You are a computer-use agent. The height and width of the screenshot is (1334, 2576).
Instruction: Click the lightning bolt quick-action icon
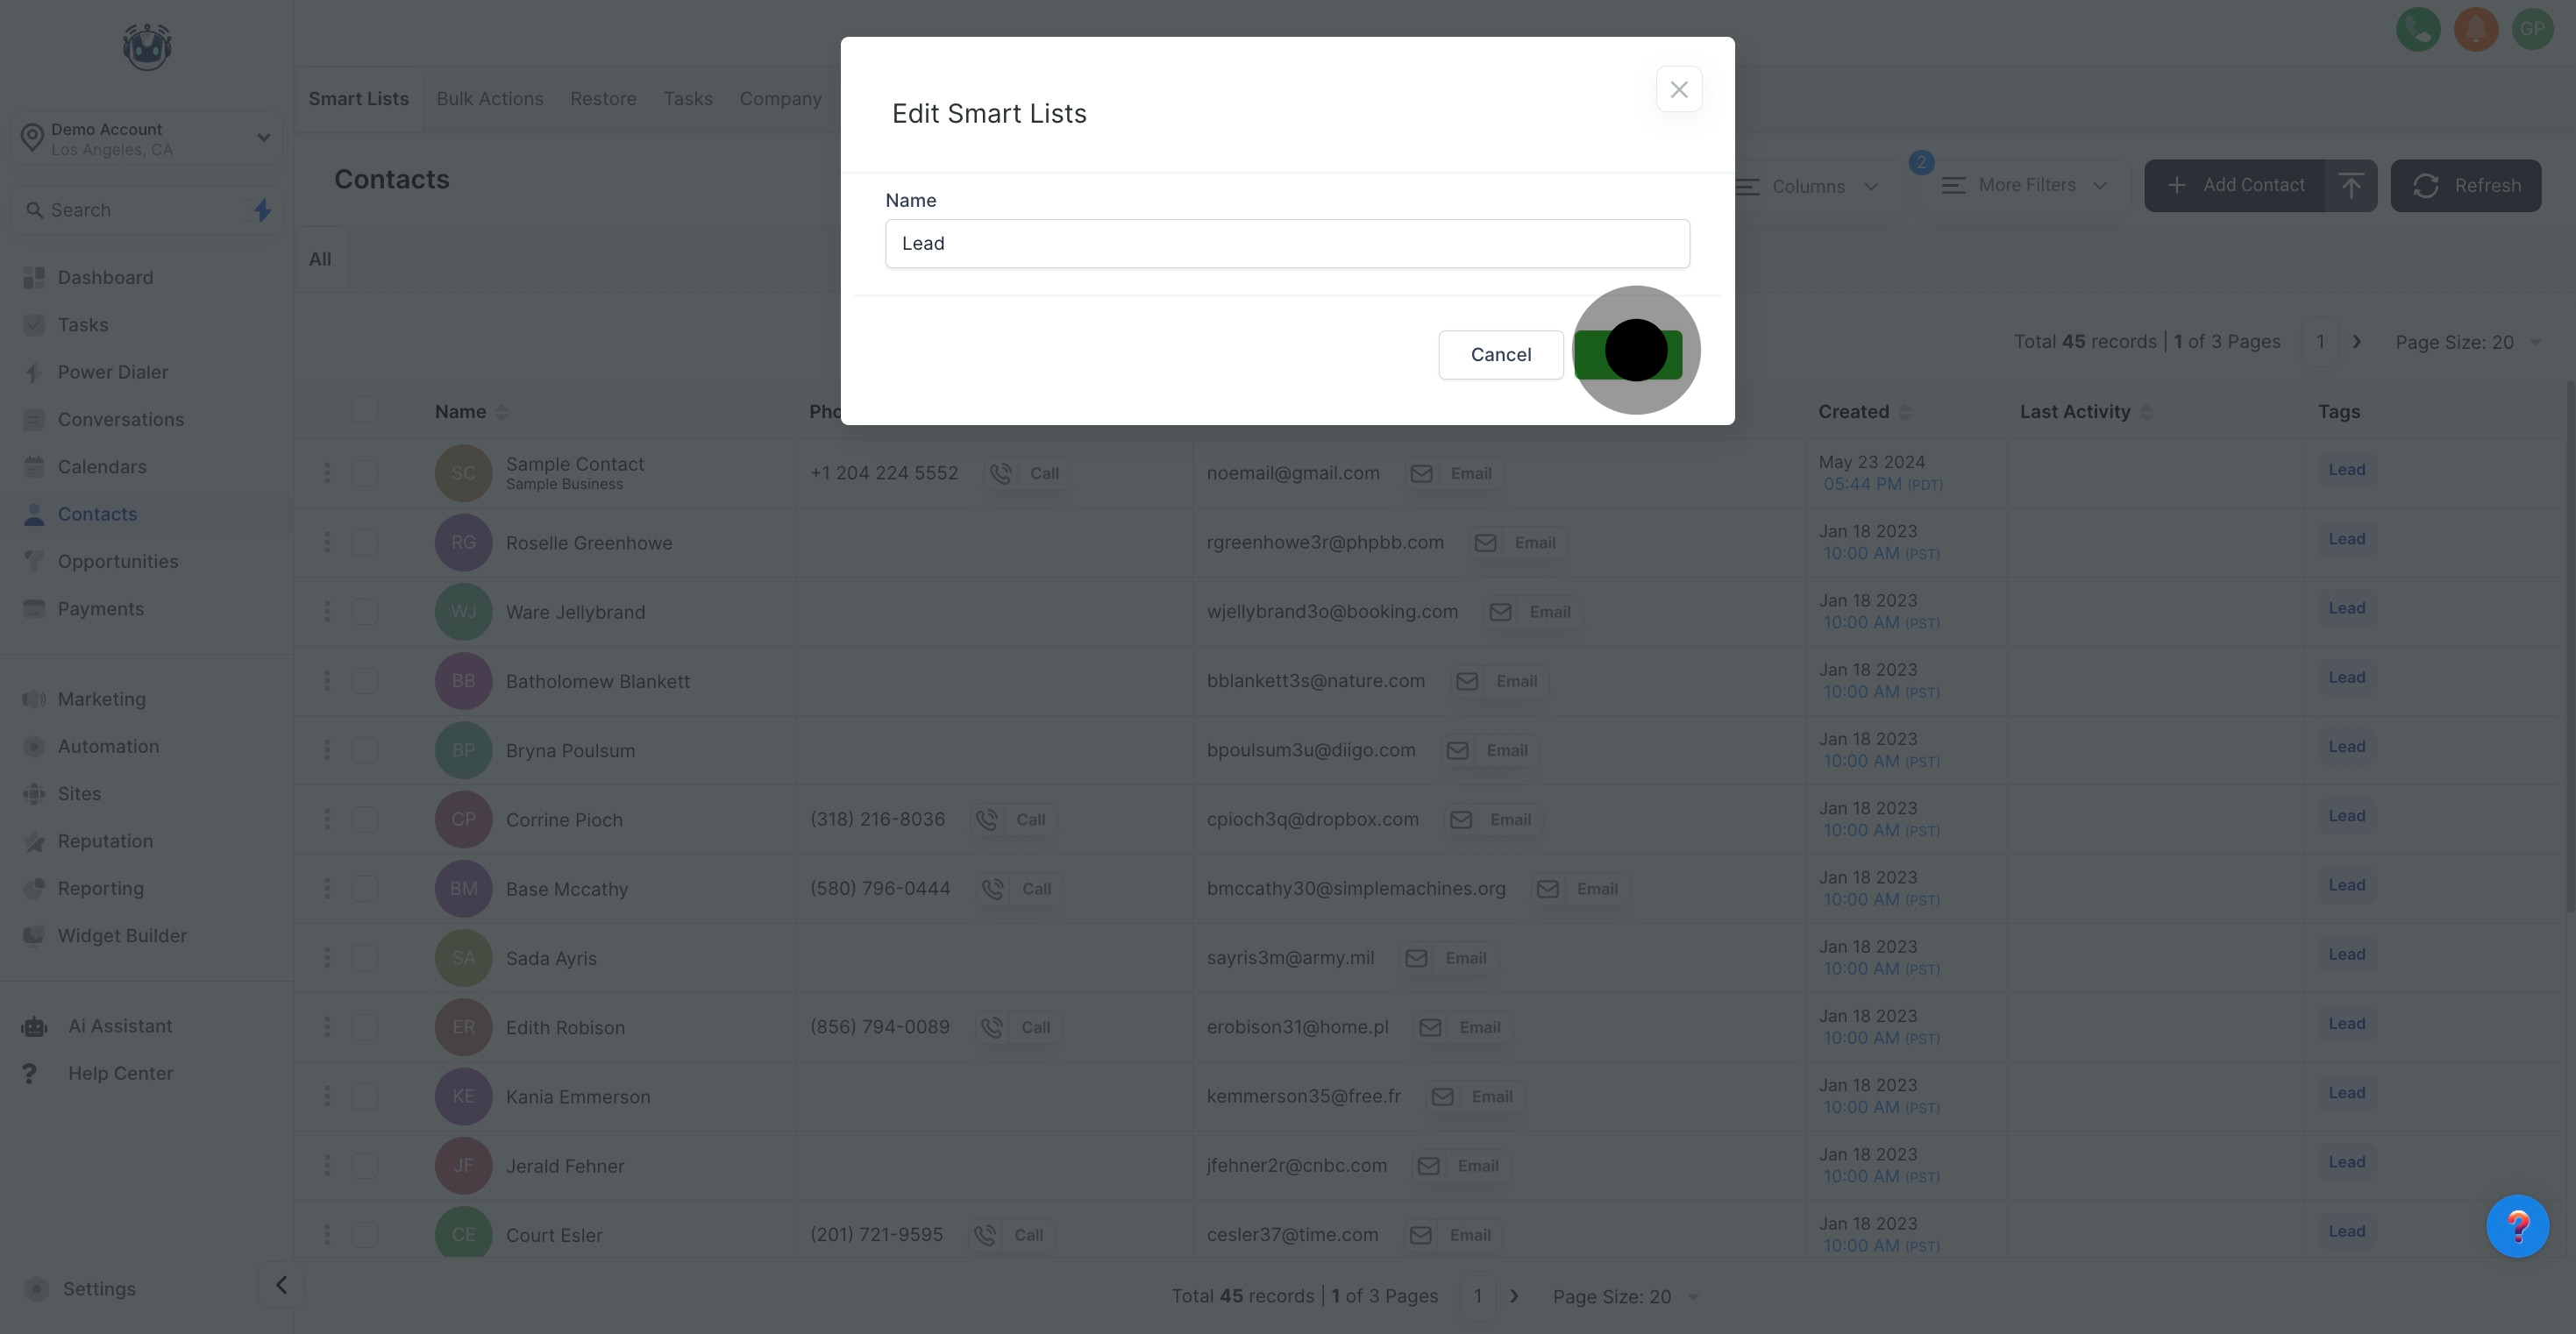(x=262, y=210)
